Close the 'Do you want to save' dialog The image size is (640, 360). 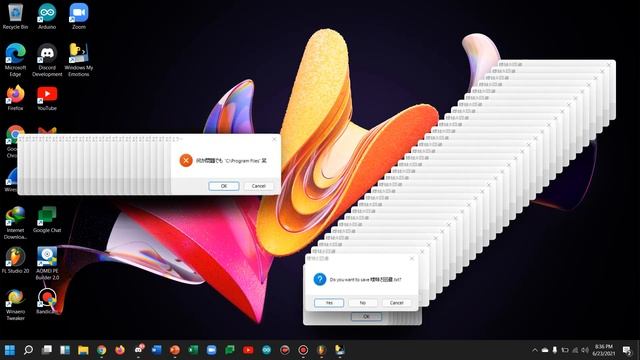click(412, 258)
